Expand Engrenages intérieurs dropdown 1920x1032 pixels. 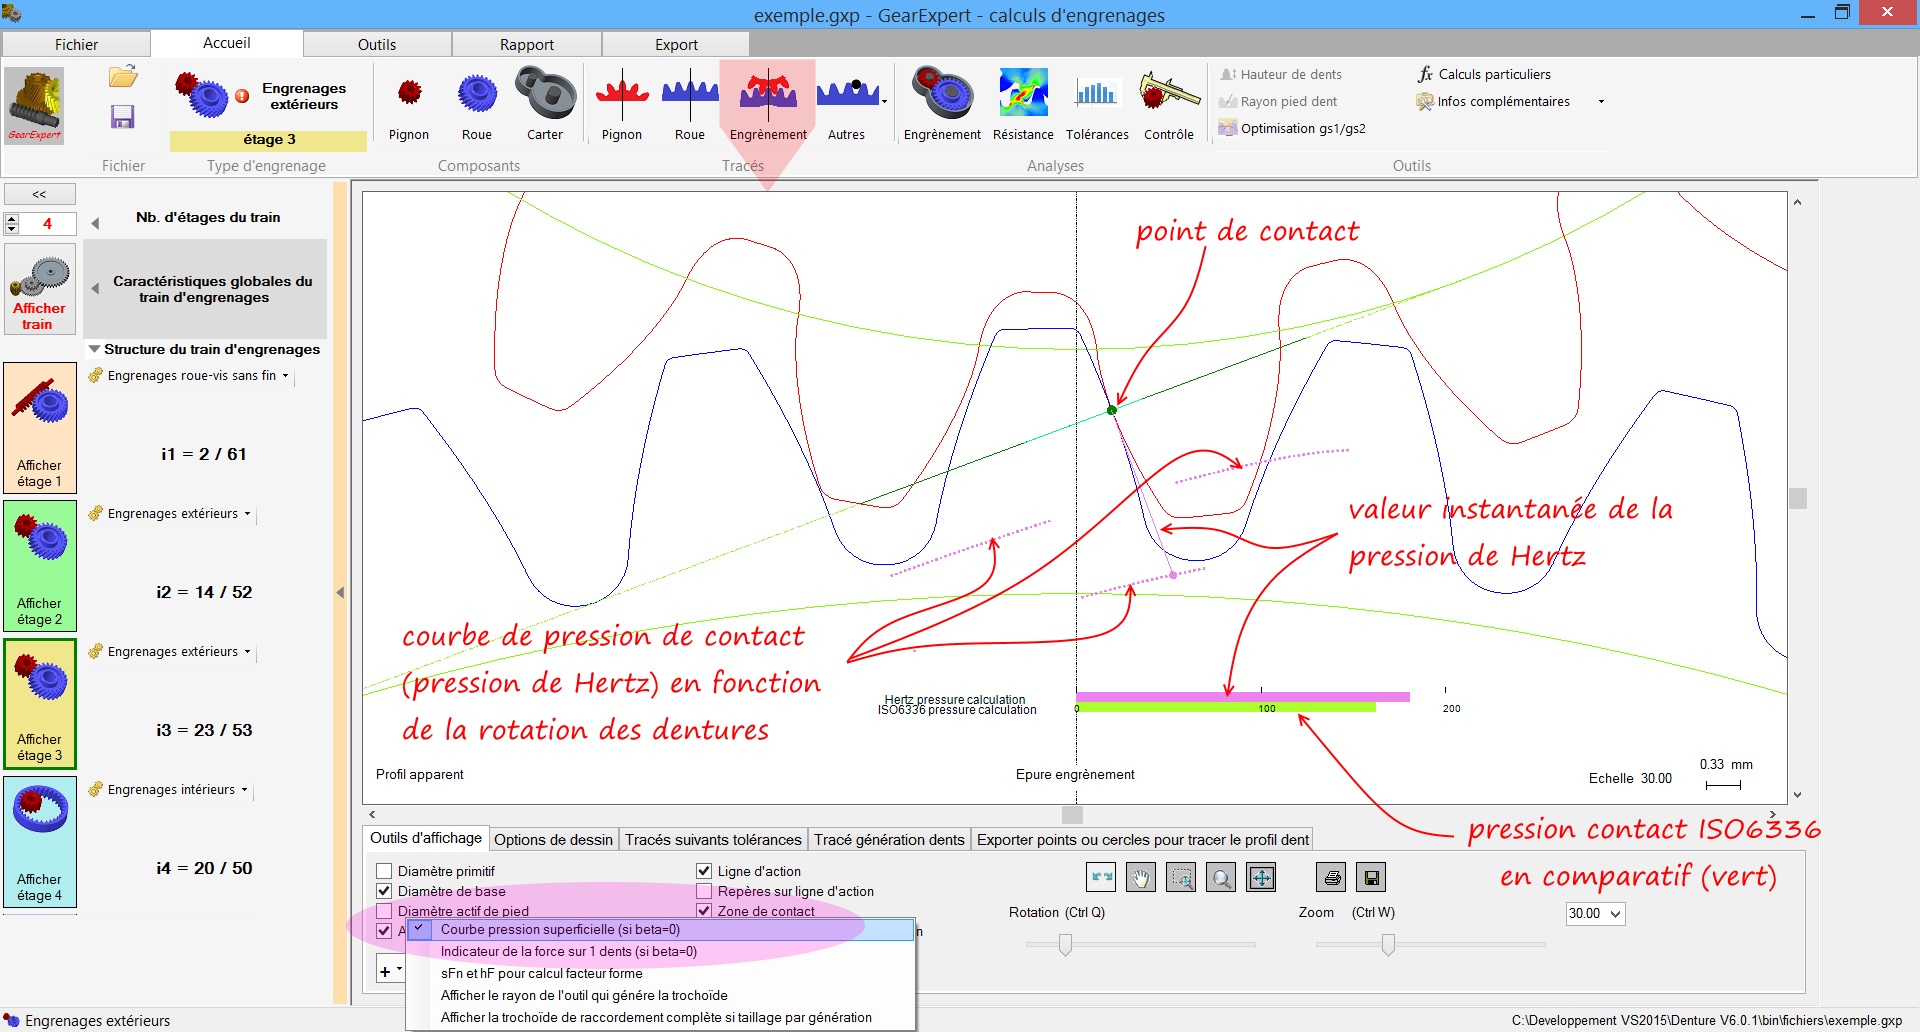pos(244,790)
